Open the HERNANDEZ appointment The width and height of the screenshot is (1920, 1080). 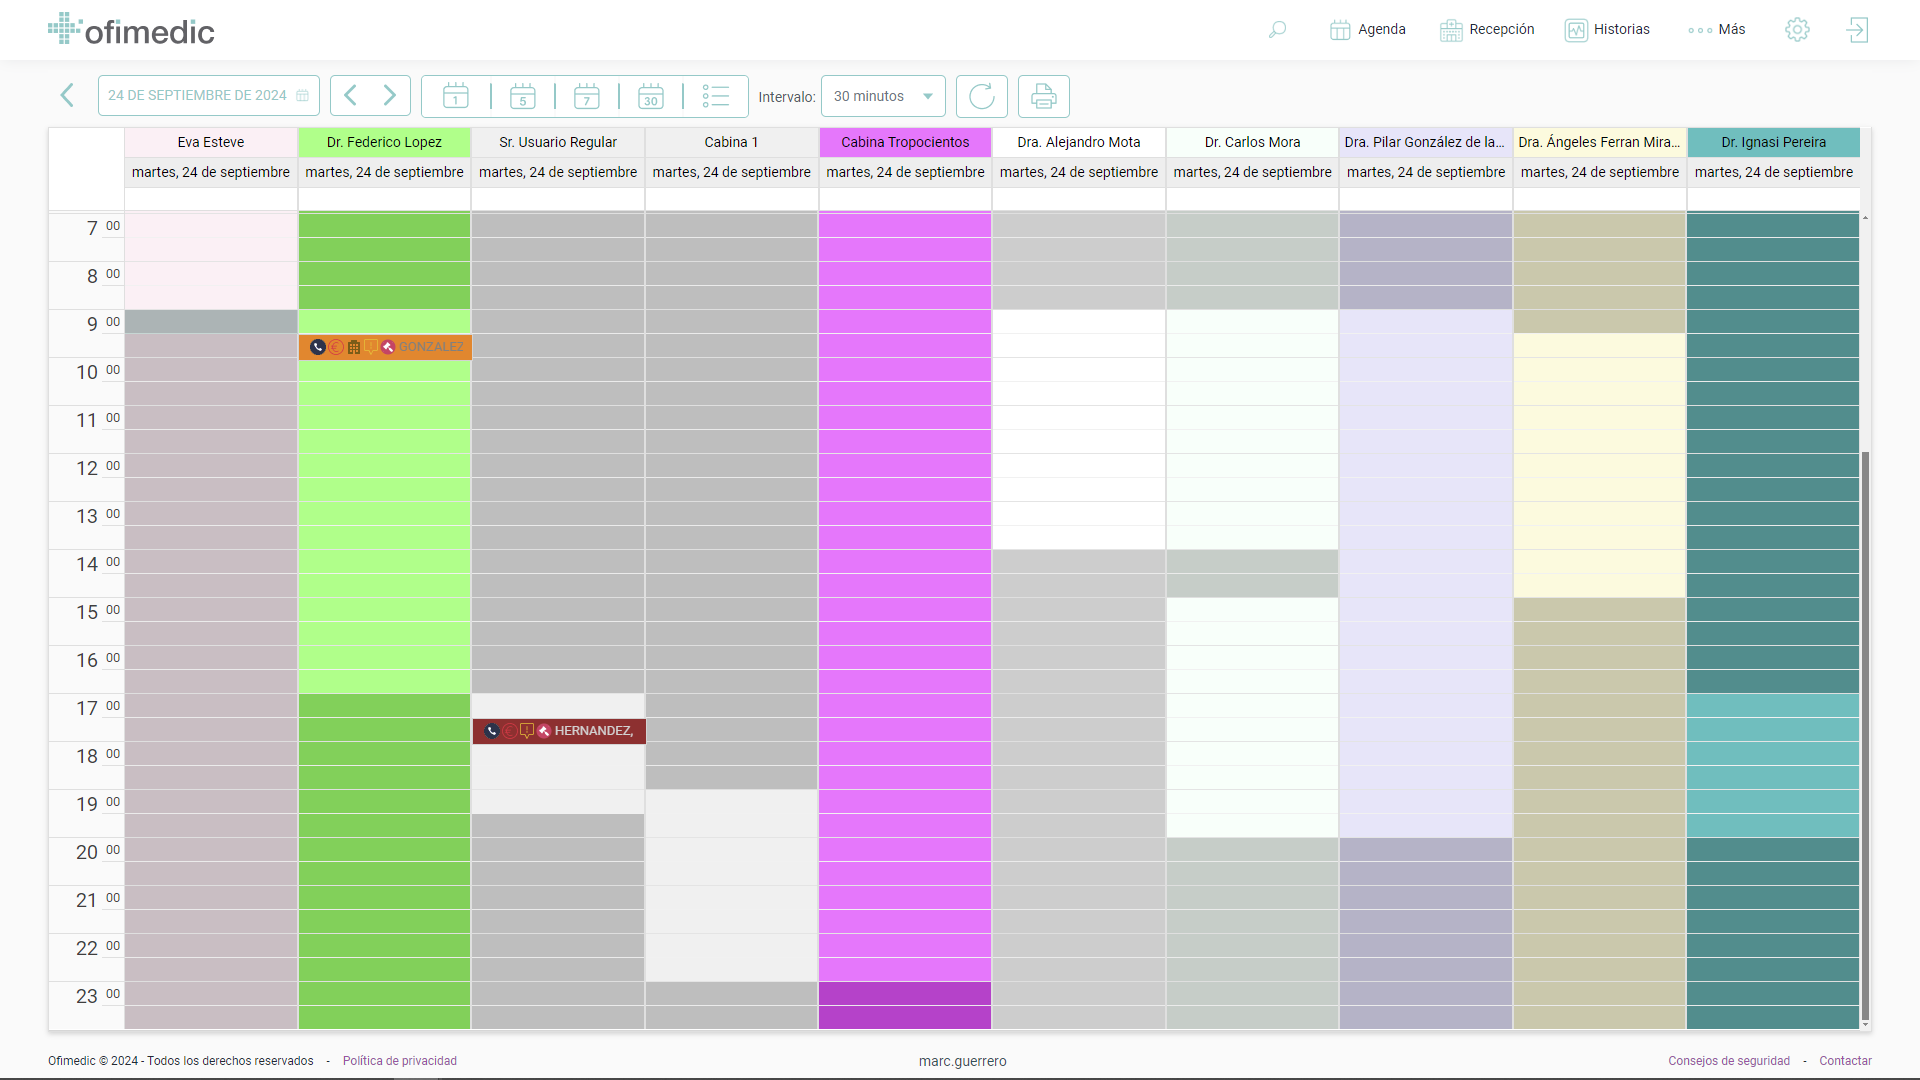tap(592, 731)
